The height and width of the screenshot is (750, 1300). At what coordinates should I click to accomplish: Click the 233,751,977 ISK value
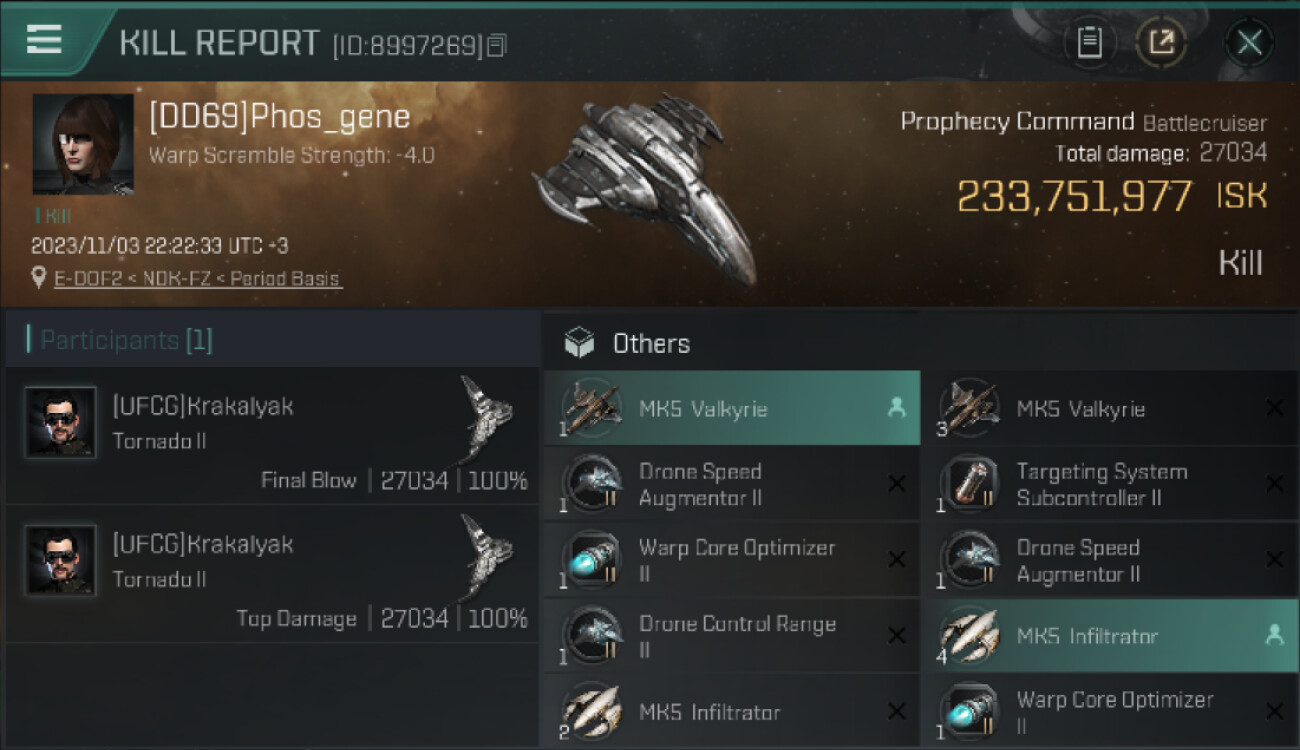point(1074,196)
